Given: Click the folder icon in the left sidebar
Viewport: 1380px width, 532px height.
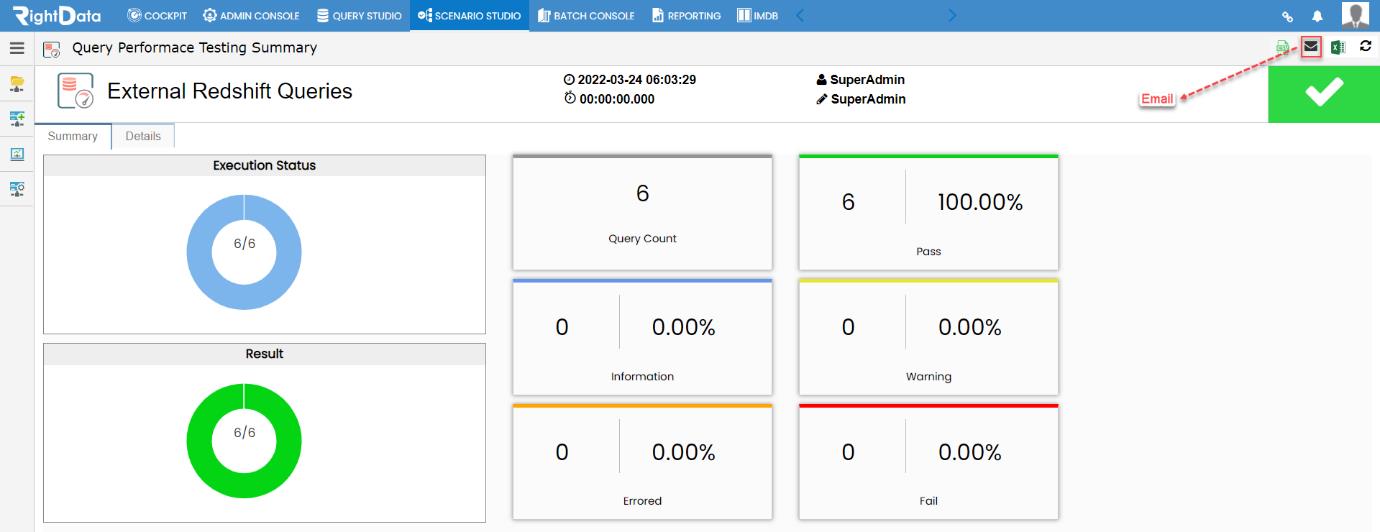Looking at the screenshot, I should tap(17, 84).
